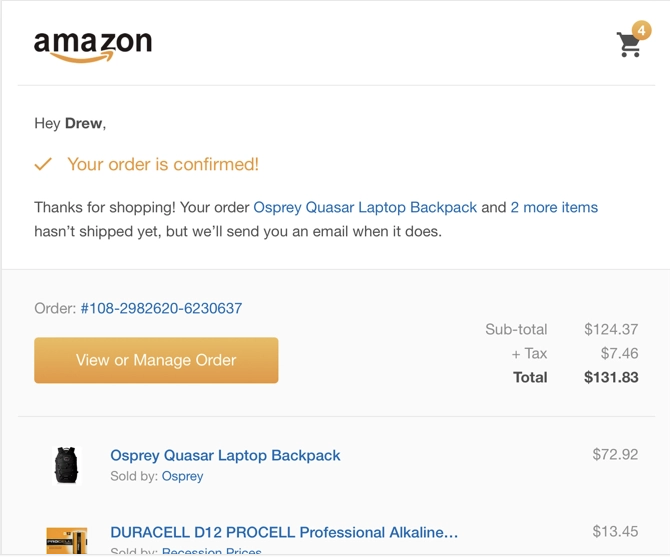Click the "Your order is confirmed!" heading
The width and height of the screenshot is (670, 558).
click(163, 164)
